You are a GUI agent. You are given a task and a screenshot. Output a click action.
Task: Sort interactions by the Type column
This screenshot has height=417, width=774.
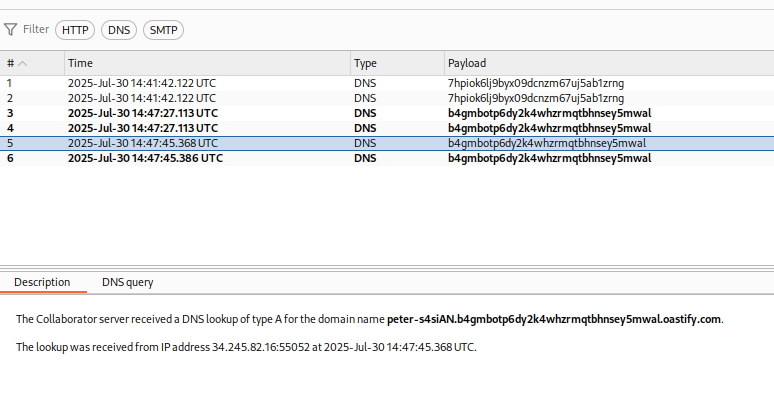pyautogui.click(x=366, y=63)
